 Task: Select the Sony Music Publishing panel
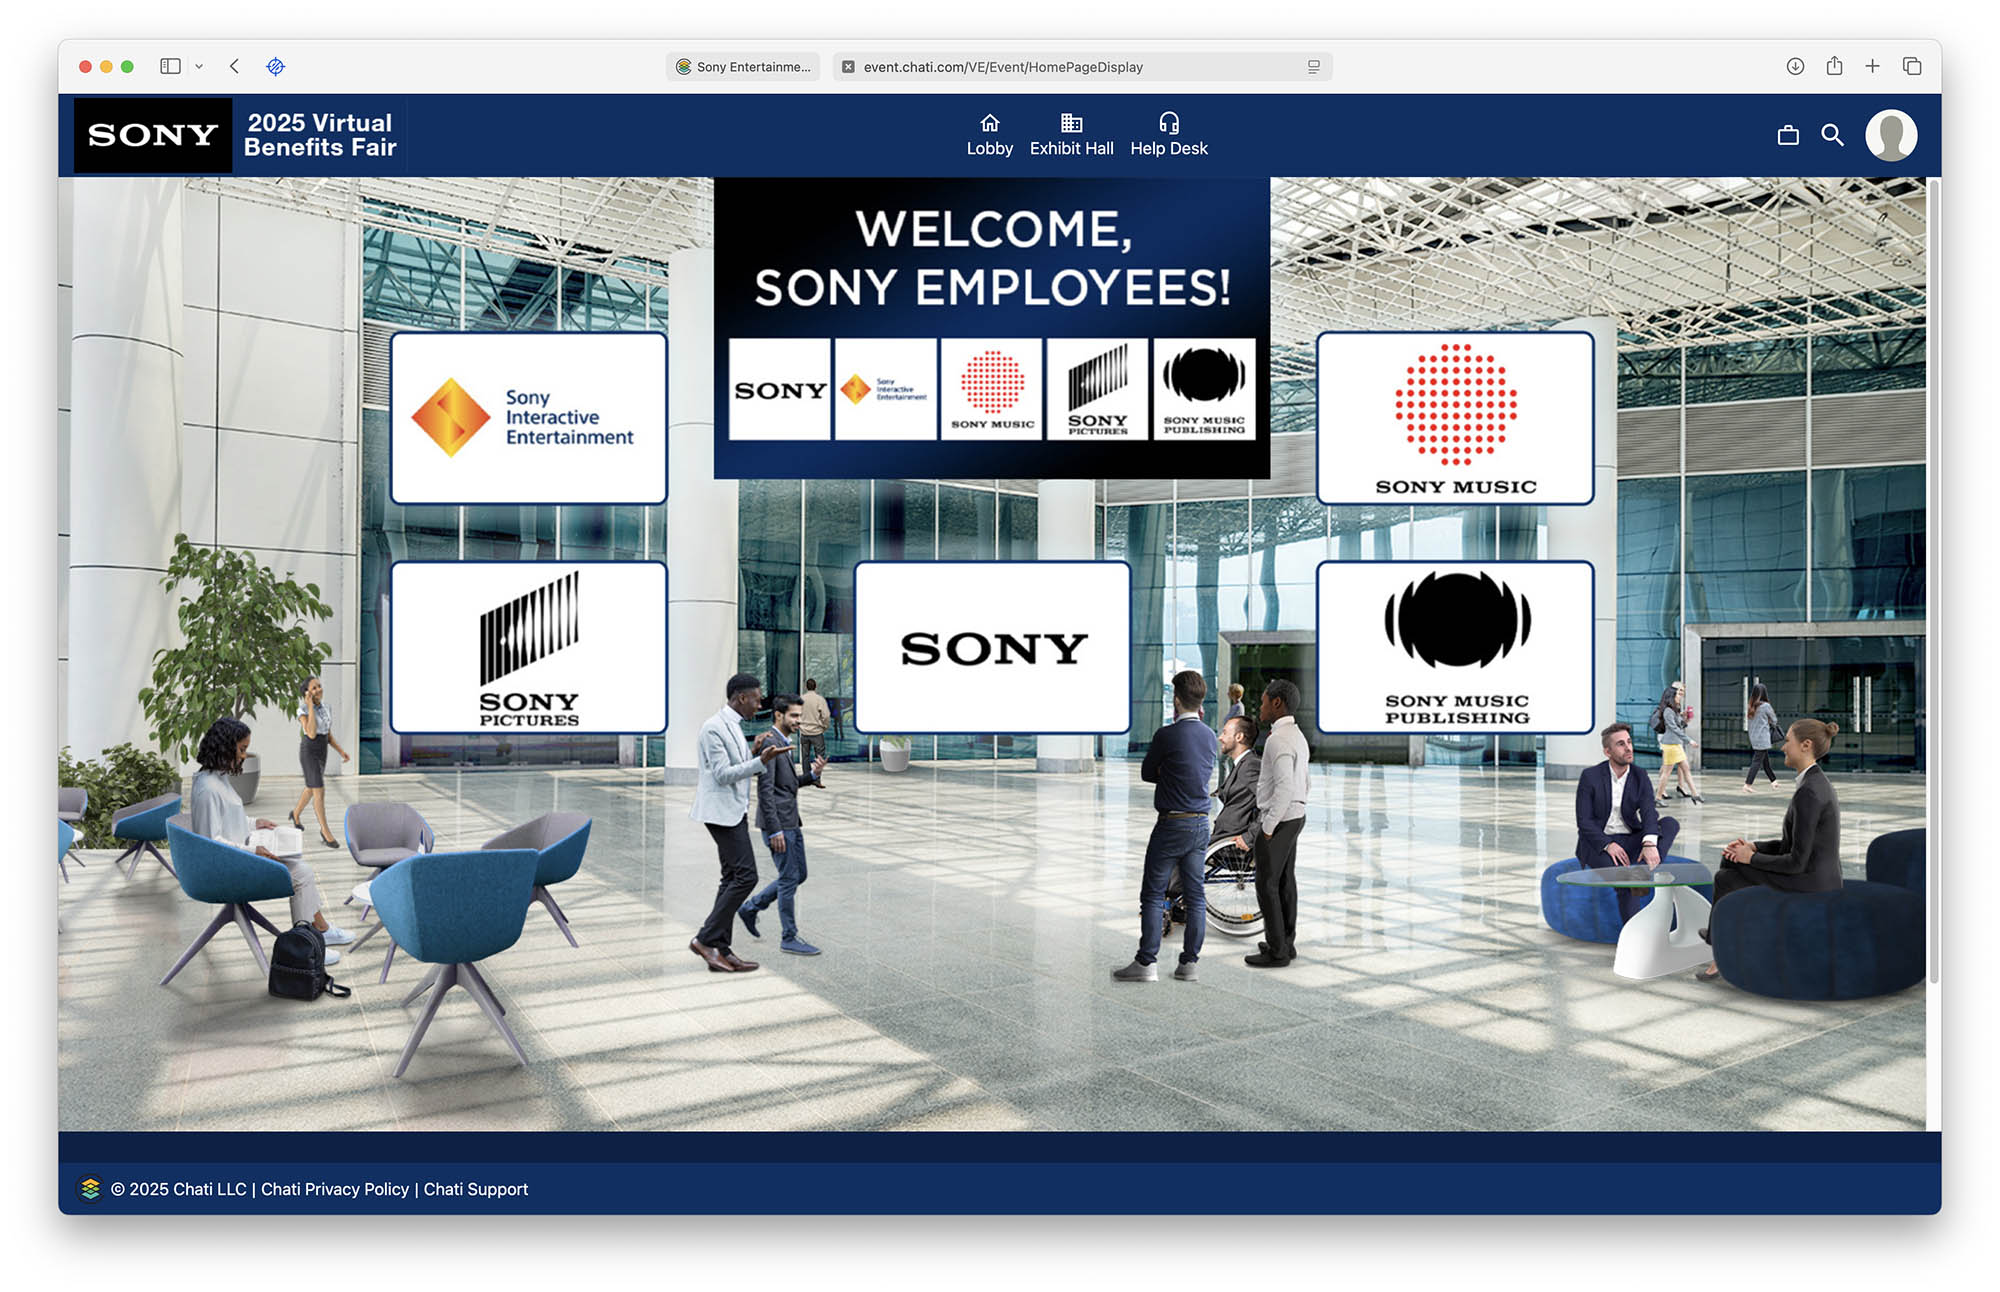1455,647
